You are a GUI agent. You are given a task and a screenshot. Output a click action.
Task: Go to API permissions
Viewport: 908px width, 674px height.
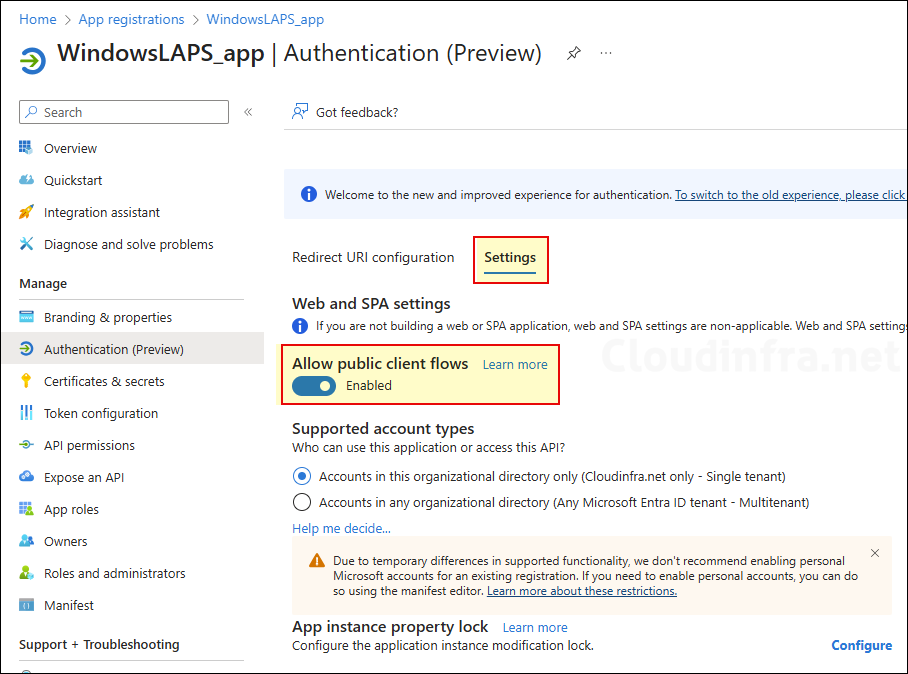[90, 445]
